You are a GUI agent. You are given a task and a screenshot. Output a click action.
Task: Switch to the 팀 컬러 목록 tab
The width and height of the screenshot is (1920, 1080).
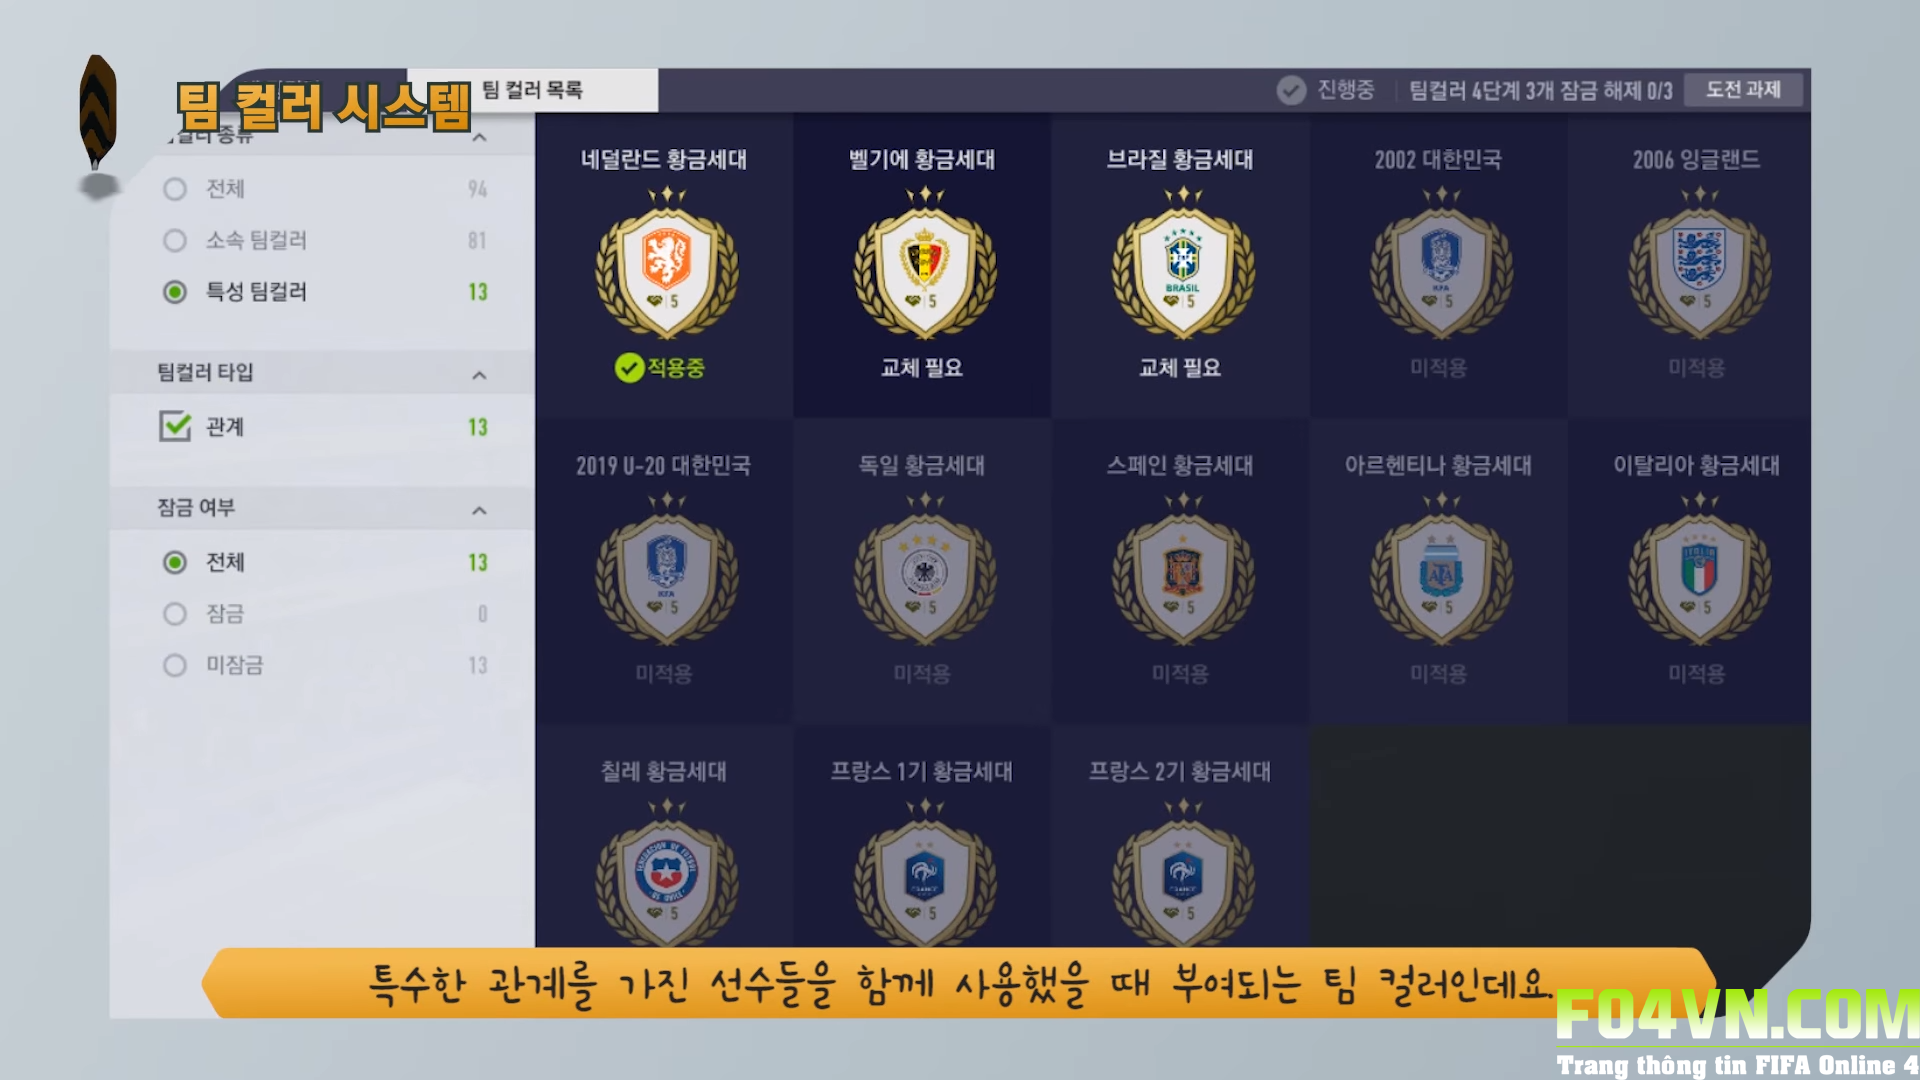[x=533, y=90]
